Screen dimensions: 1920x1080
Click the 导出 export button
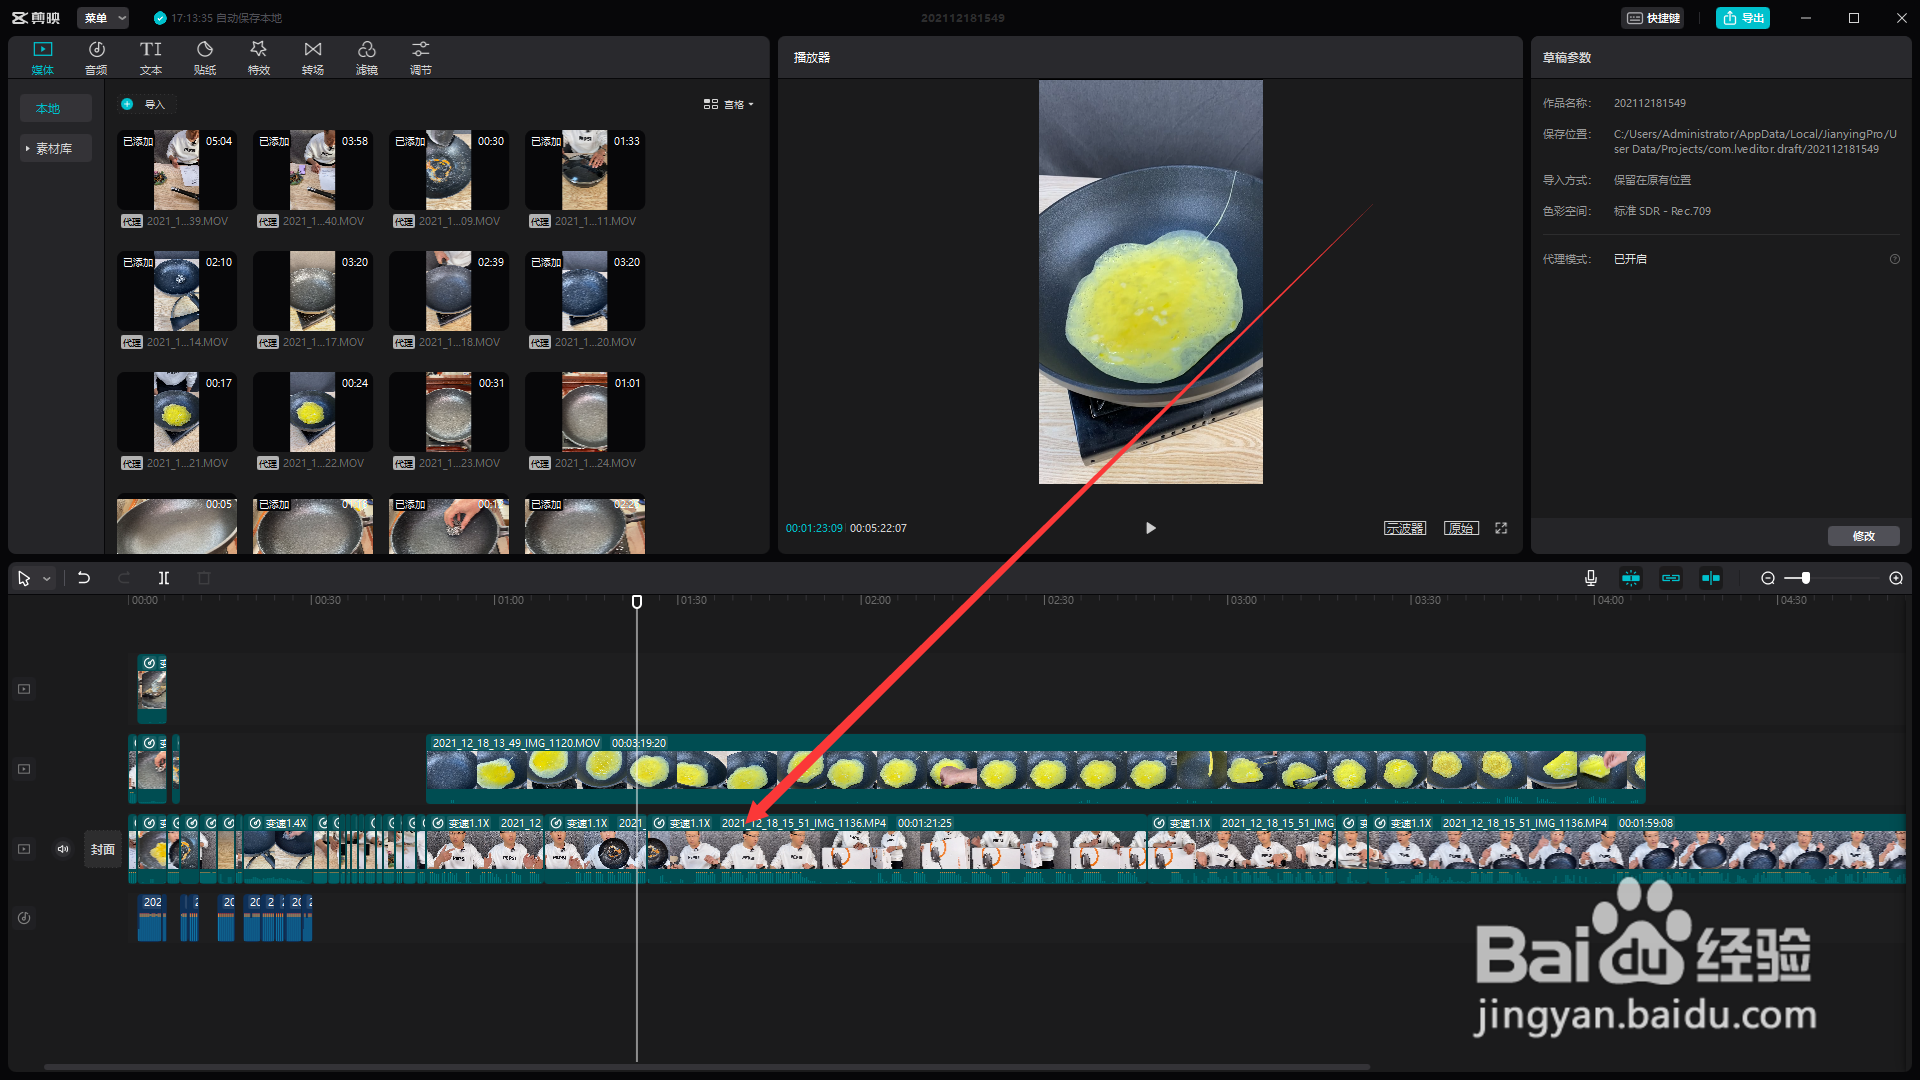[x=1743, y=18]
